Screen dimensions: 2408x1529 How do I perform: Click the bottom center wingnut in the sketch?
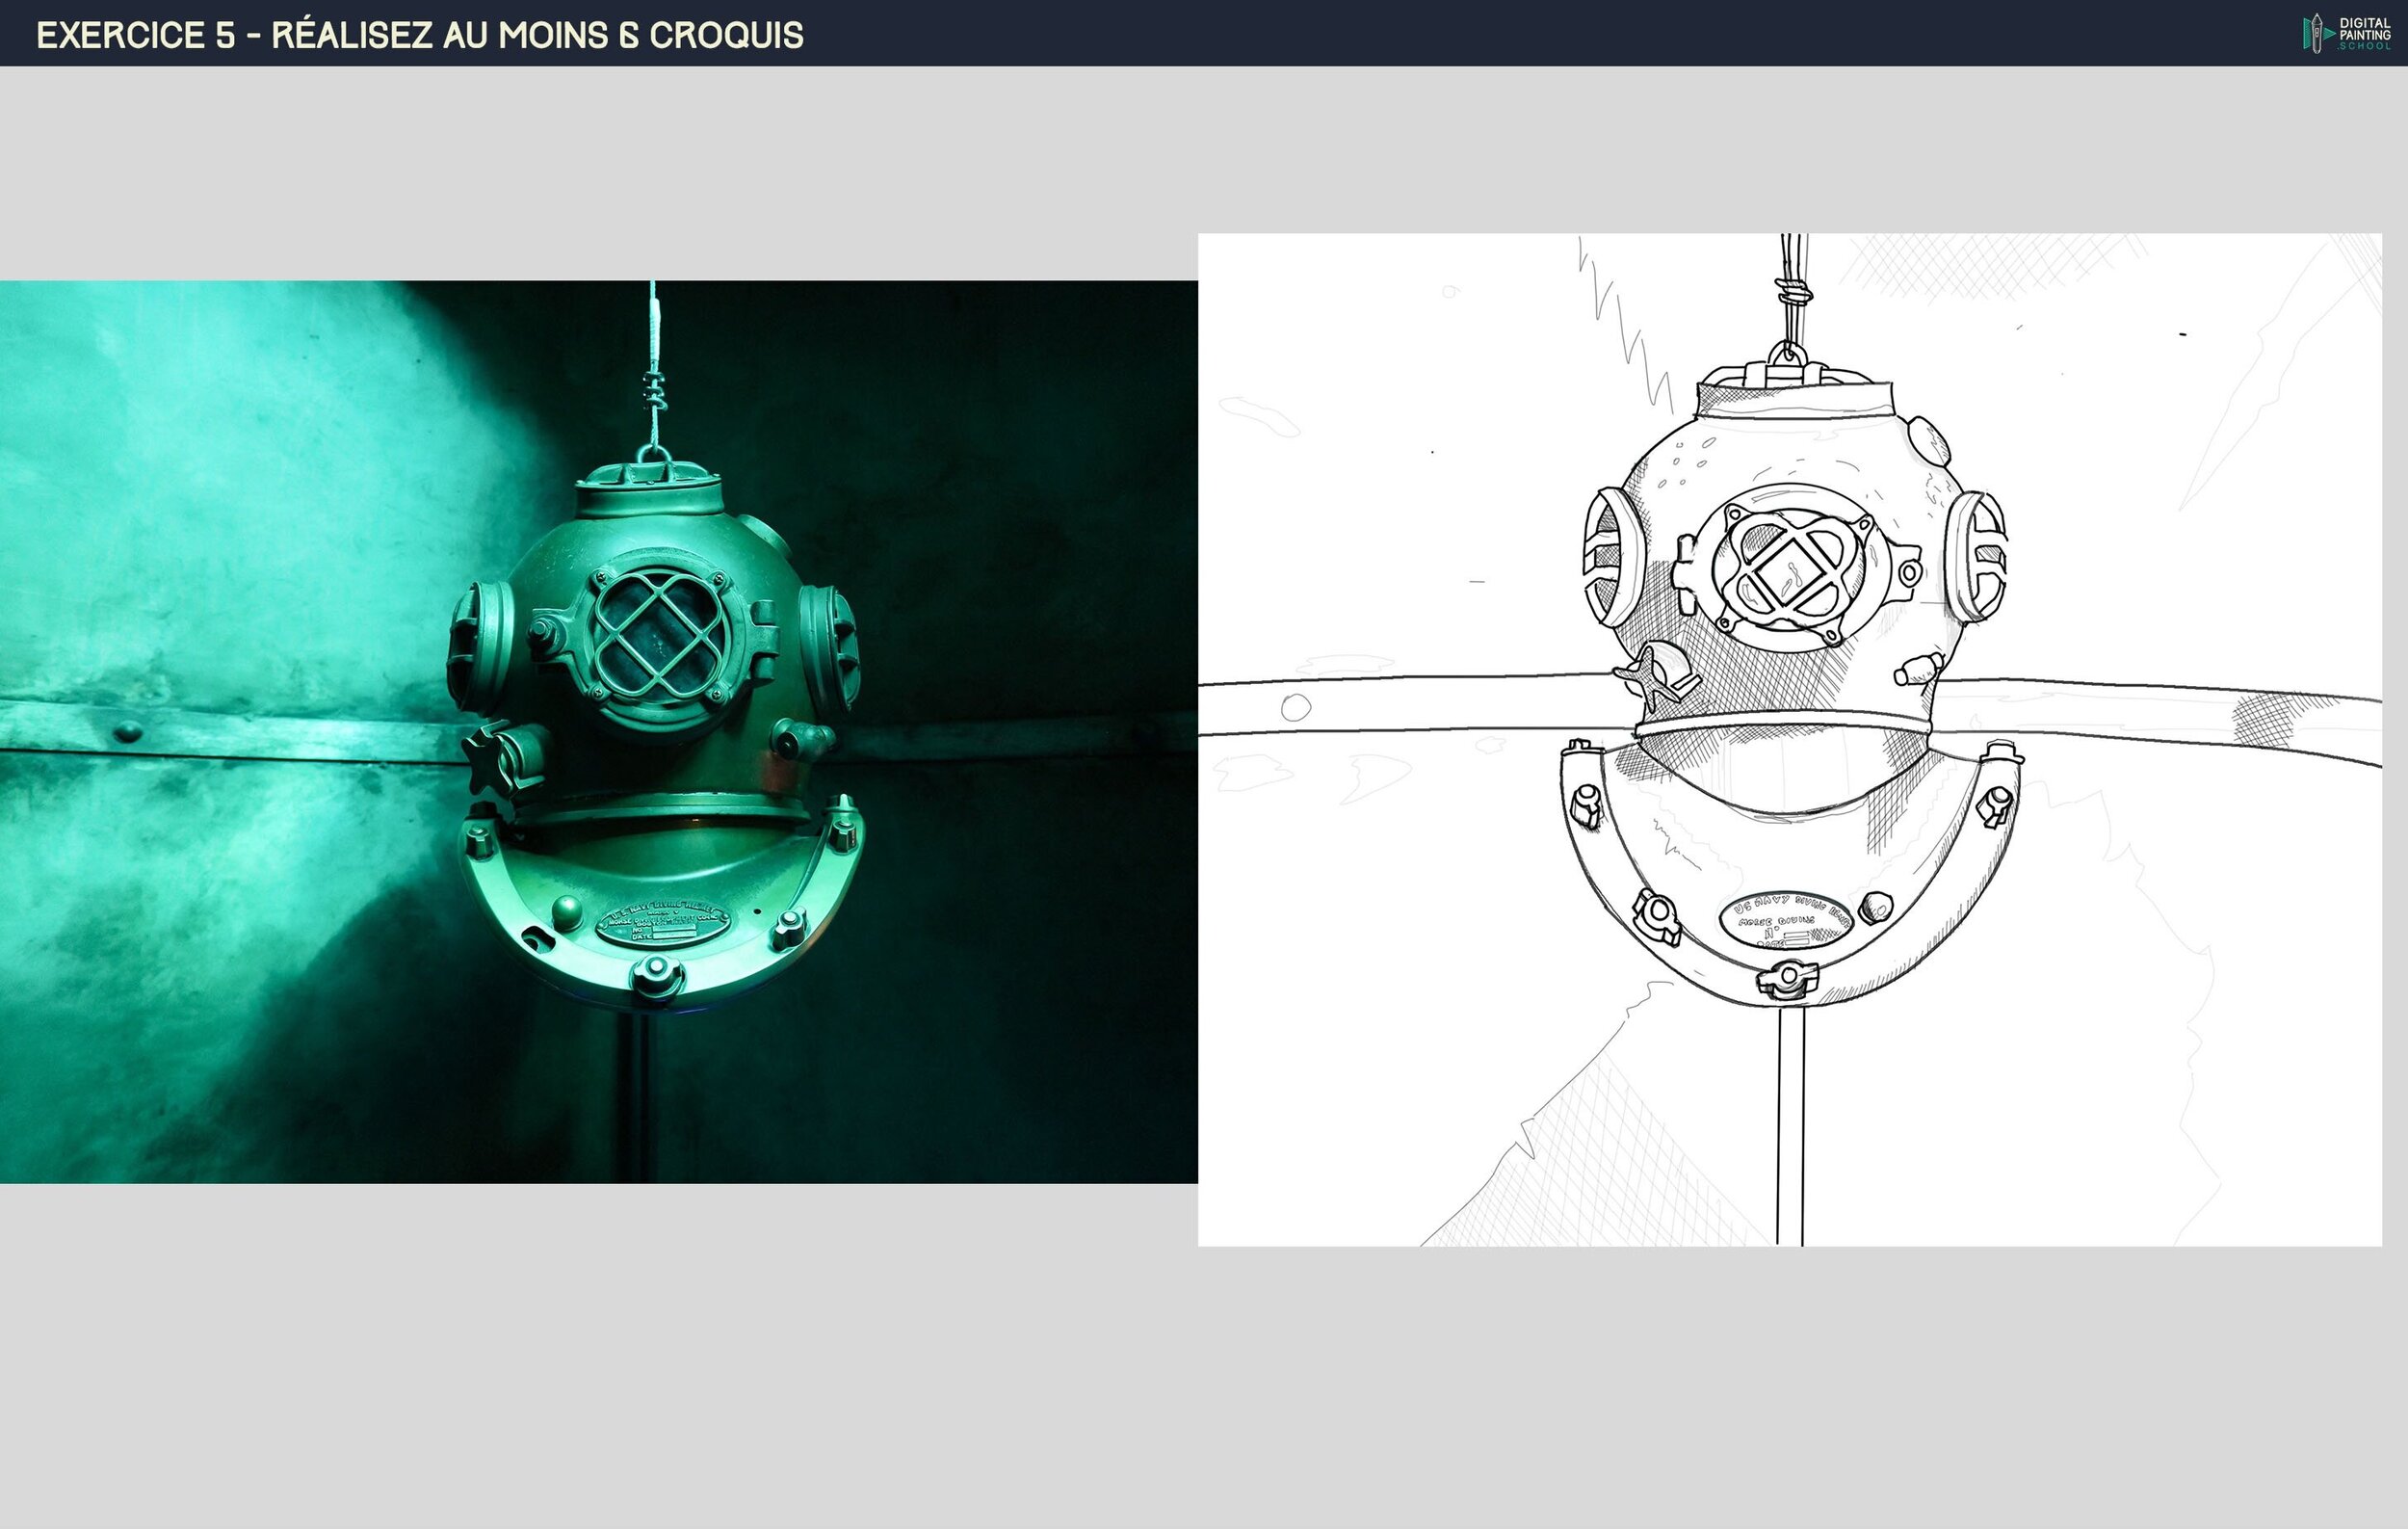[x=1787, y=976]
